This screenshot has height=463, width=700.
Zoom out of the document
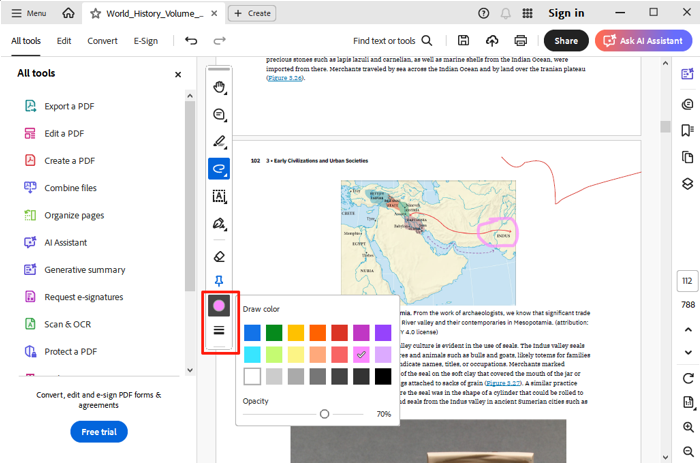pyautogui.click(x=688, y=451)
